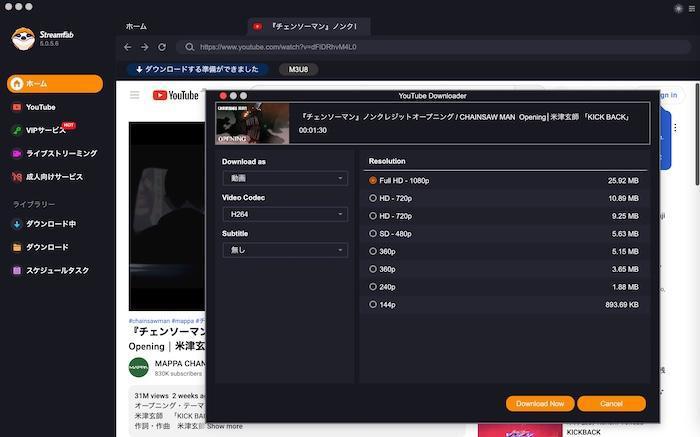
Task: Reload the page with refresh icon
Action: point(162,47)
